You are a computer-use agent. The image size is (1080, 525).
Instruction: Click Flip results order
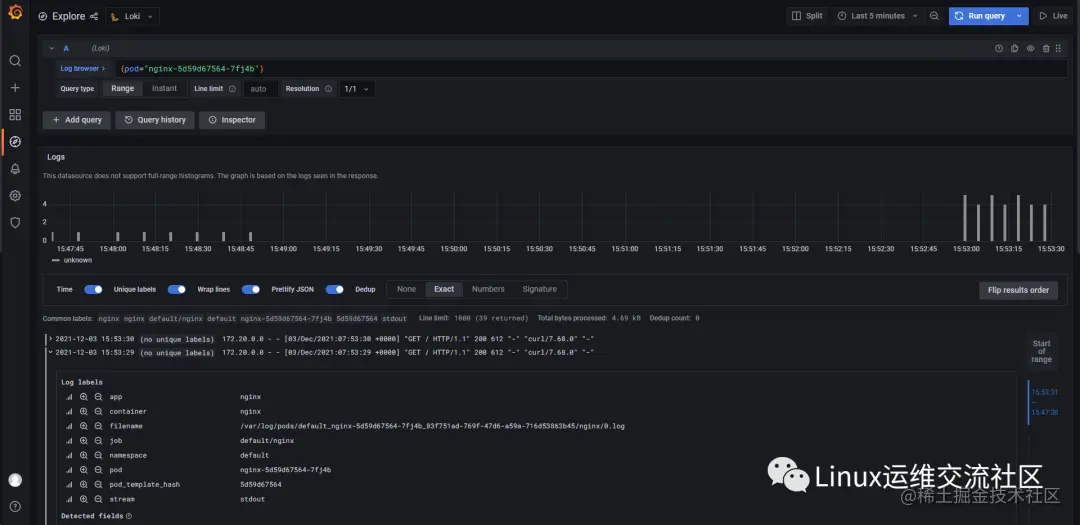[1018, 290]
